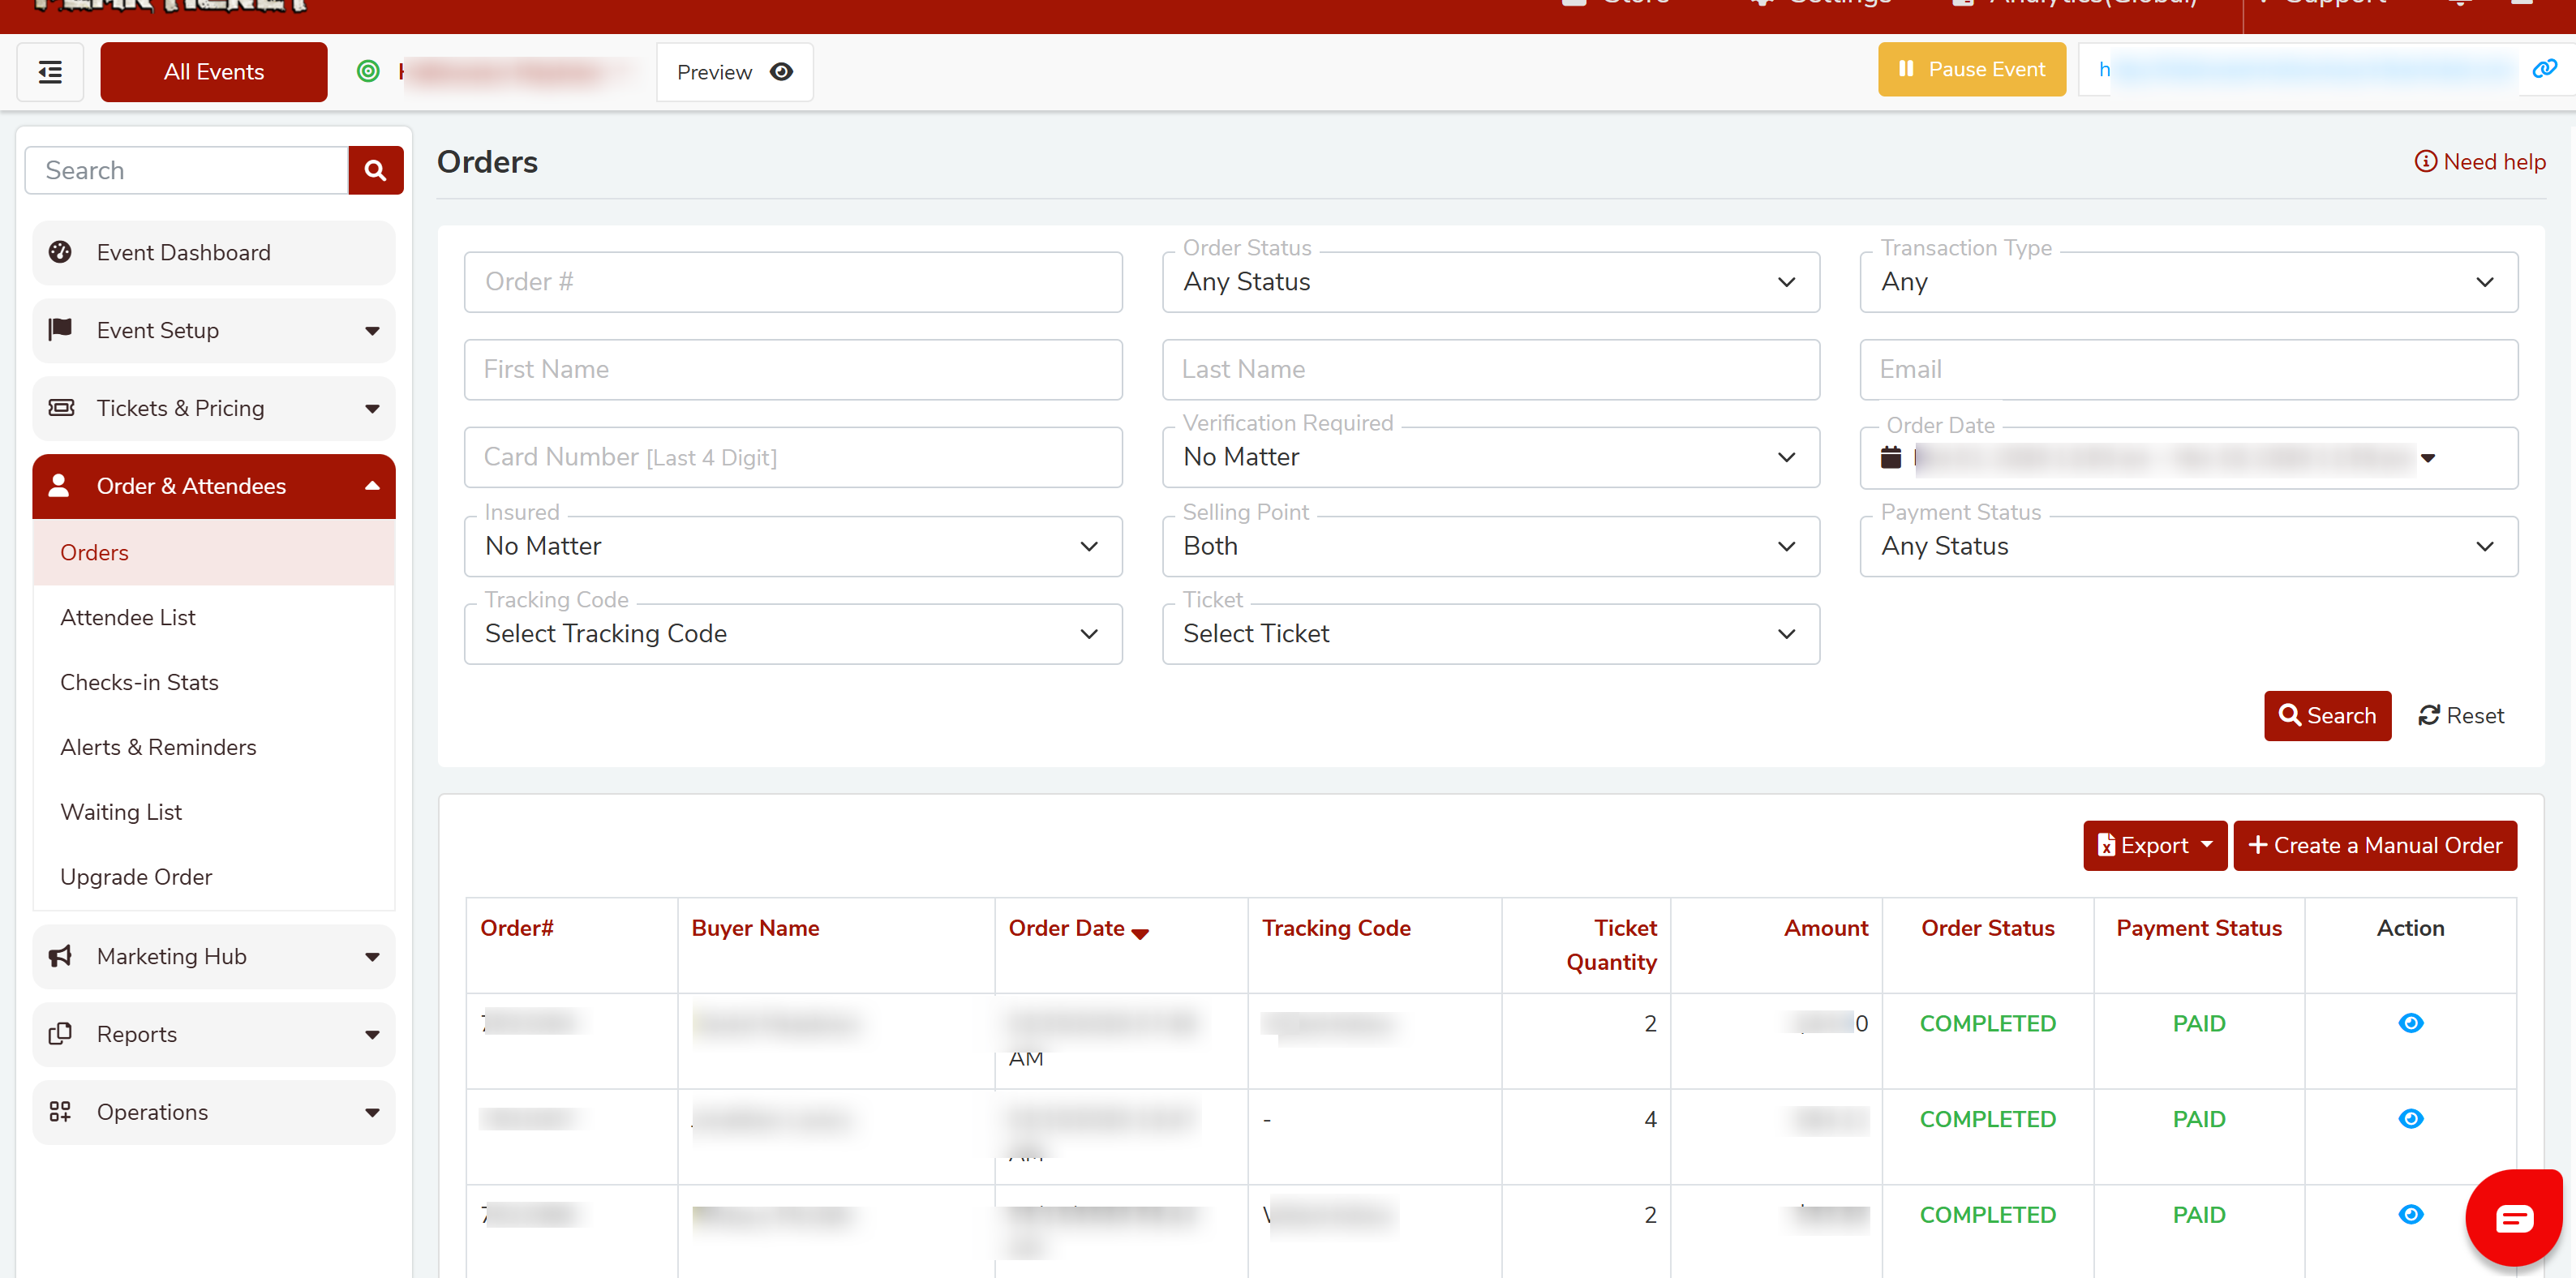
Task: Click the Order Date calendar icon
Action: point(1890,457)
